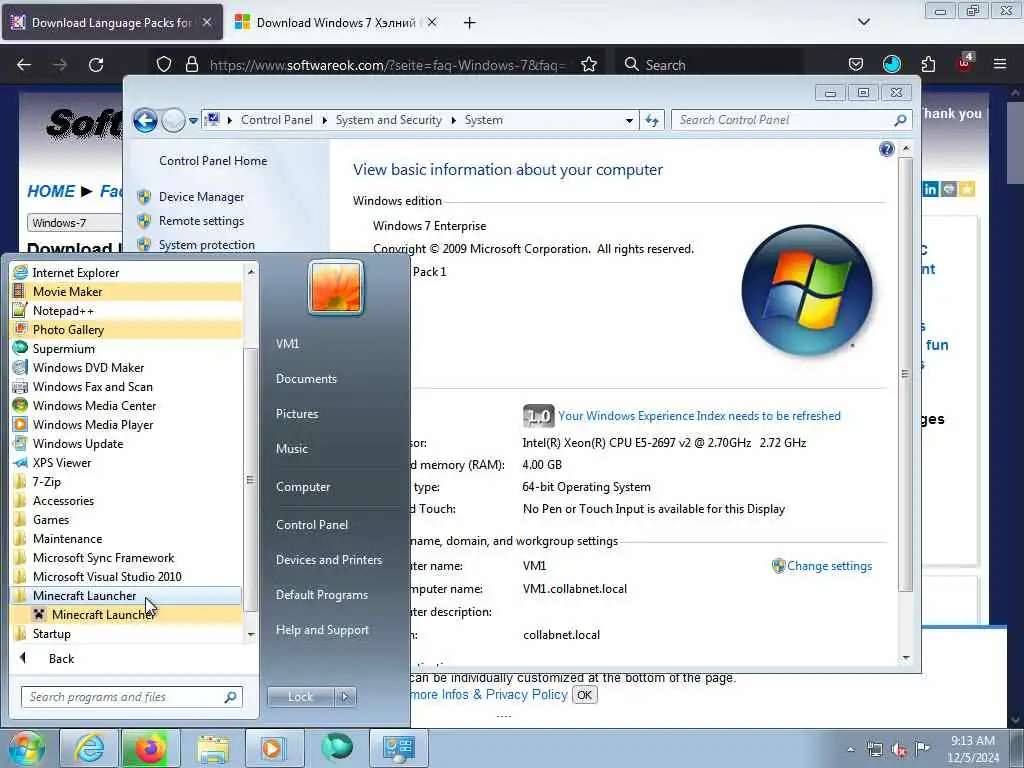Open the shutdown options arrow next to Lock
1024x768 pixels.
click(x=345, y=697)
